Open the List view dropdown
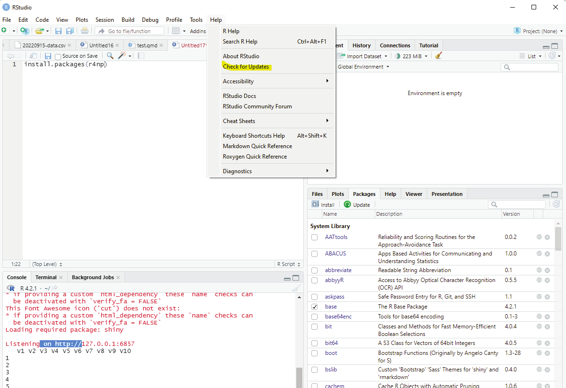The width and height of the screenshot is (566, 388). pos(531,56)
